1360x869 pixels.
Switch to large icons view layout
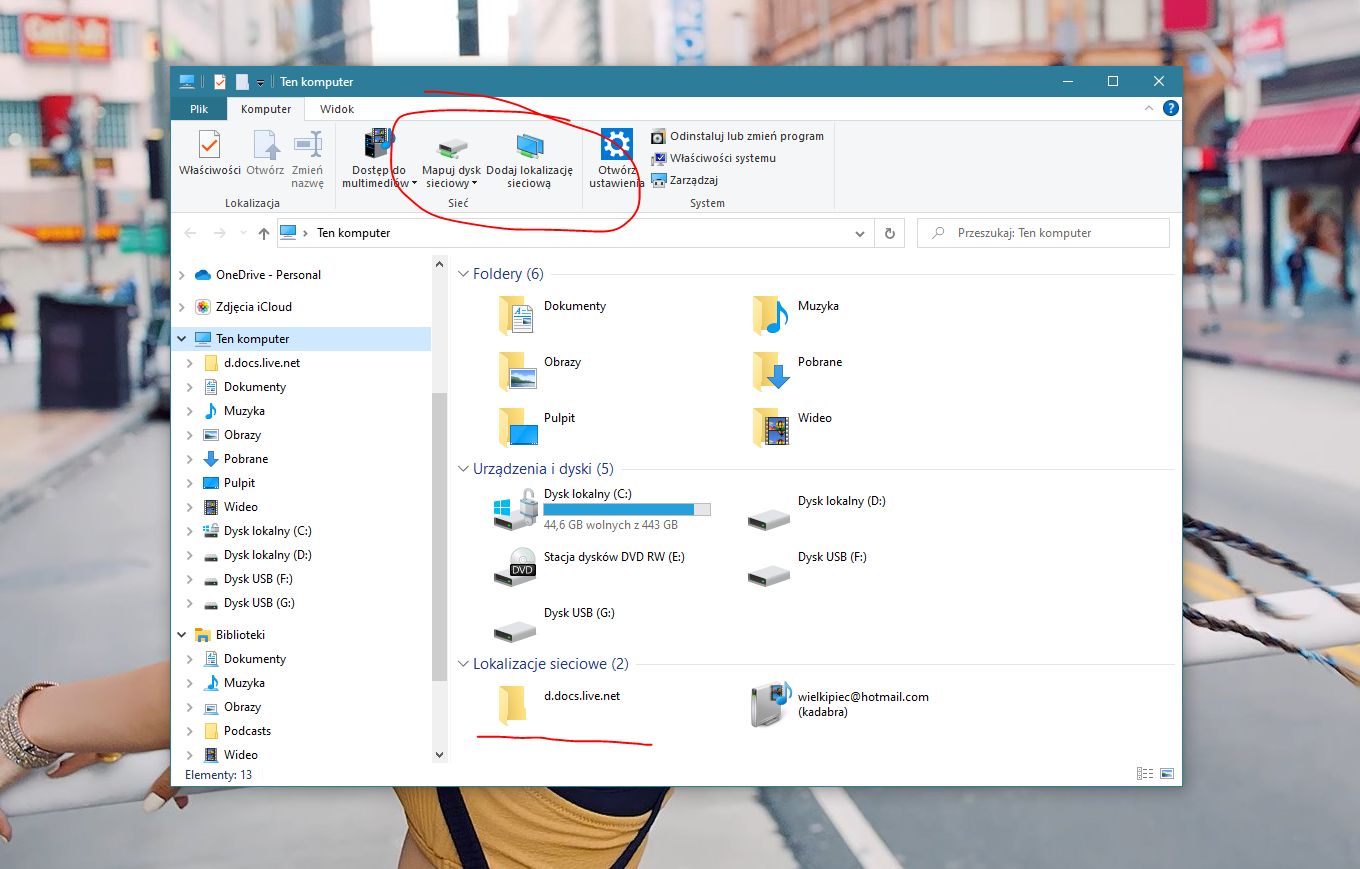1166,774
